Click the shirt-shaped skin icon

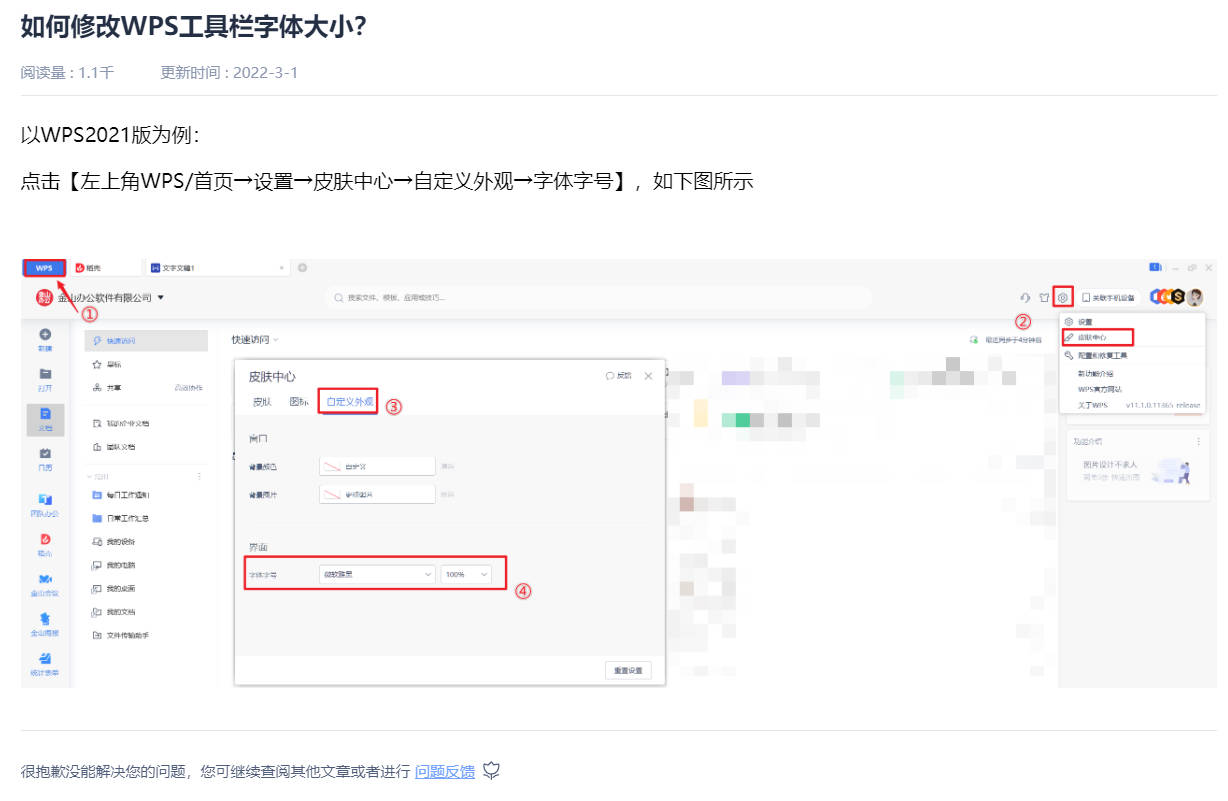pyautogui.click(x=1044, y=297)
